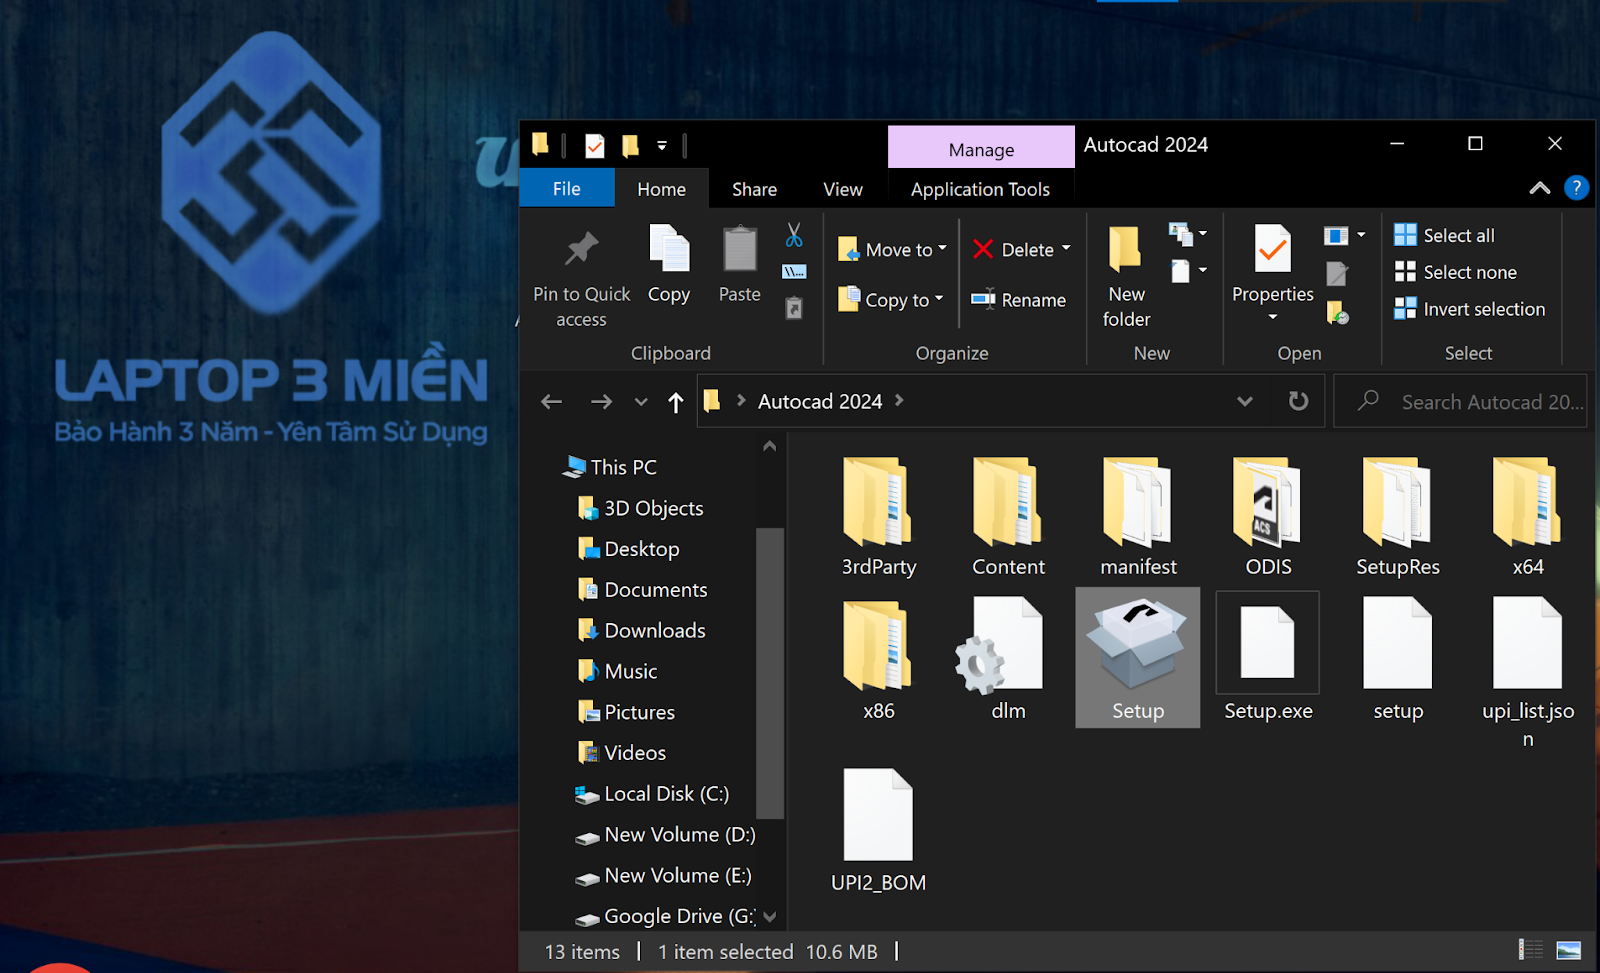
Task: Click Rename in Organize group
Action: pos(1018,299)
